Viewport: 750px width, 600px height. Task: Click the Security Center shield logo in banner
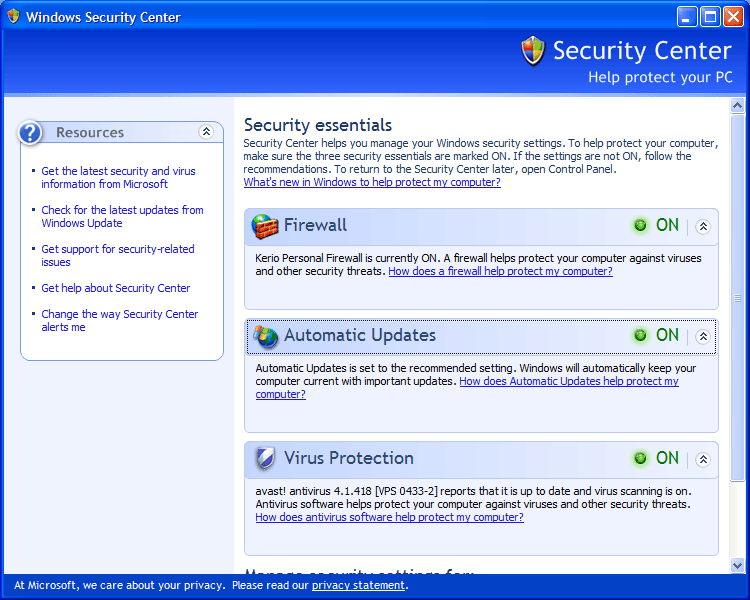coord(533,51)
